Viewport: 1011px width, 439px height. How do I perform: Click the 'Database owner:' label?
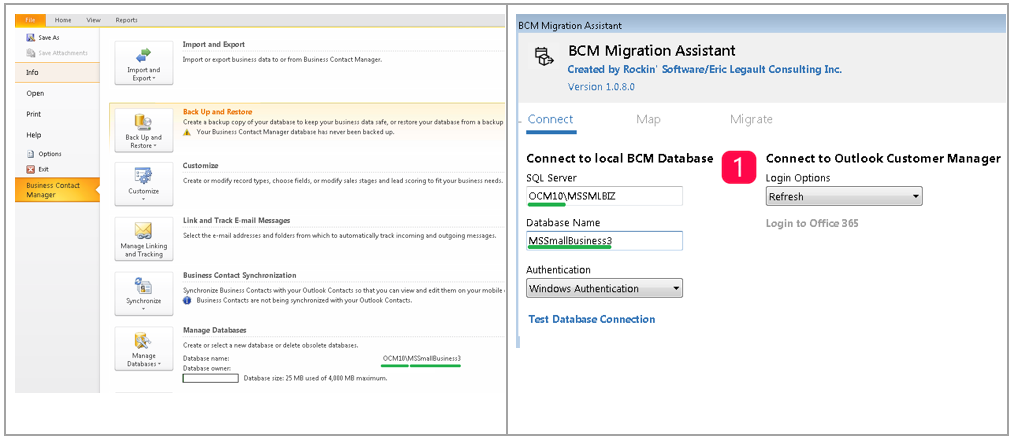click(x=207, y=368)
